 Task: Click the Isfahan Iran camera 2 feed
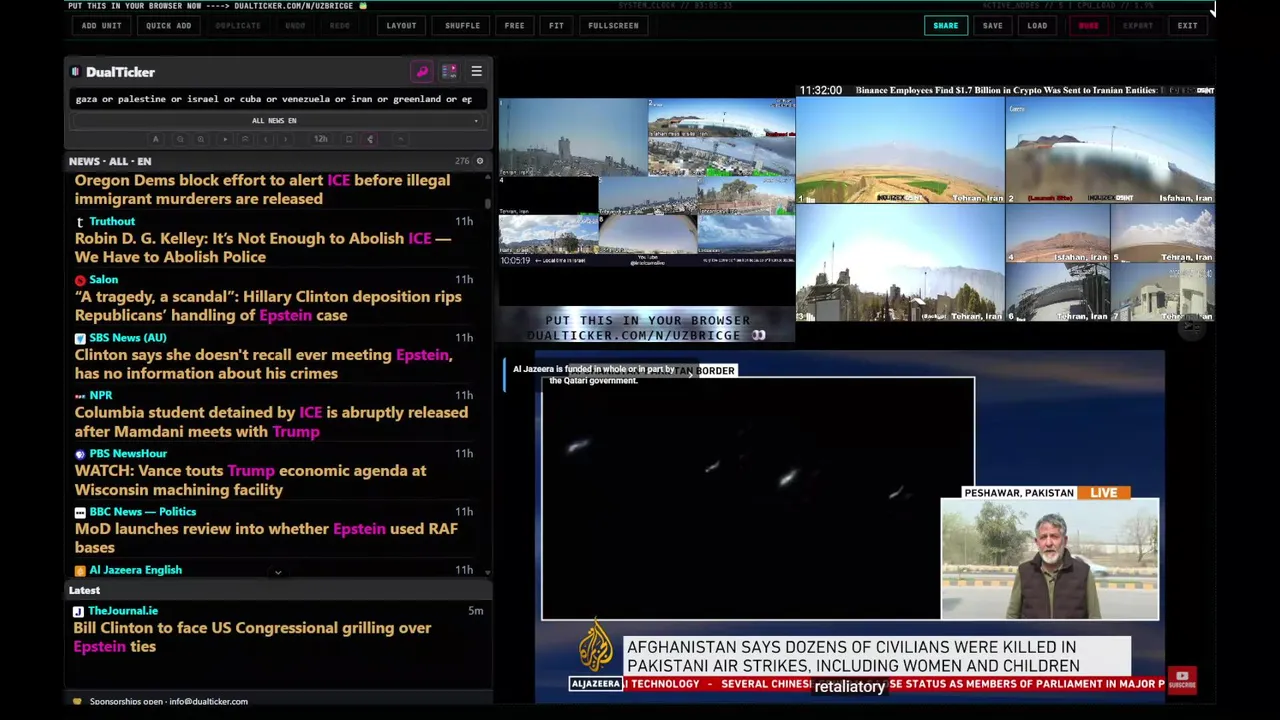(x=1110, y=150)
